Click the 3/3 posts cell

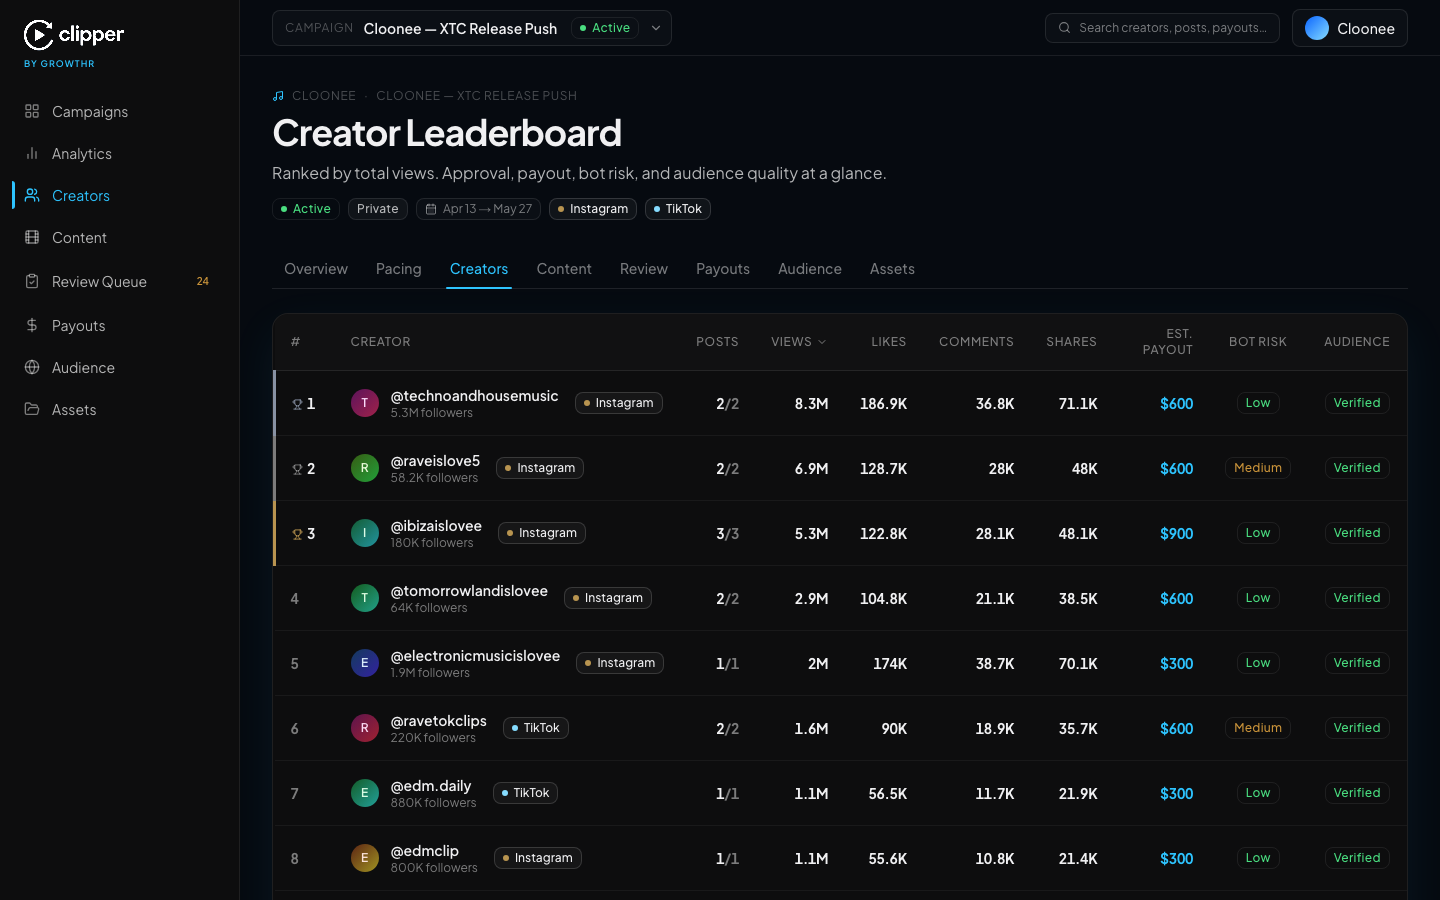click(727, 534)
